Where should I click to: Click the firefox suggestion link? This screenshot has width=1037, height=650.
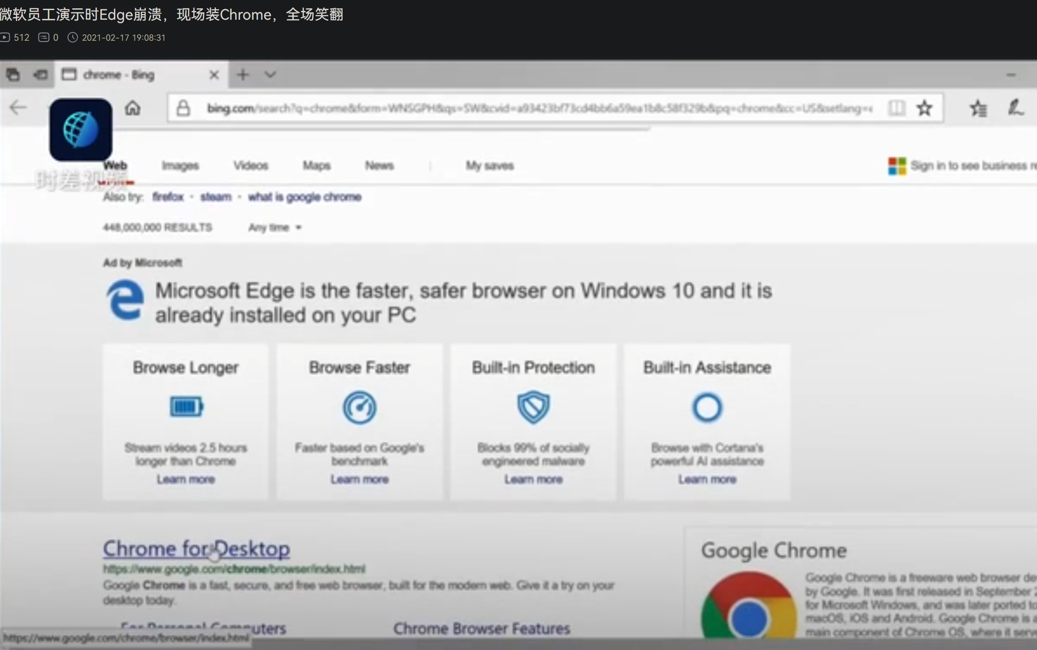(x=168, y=196)
